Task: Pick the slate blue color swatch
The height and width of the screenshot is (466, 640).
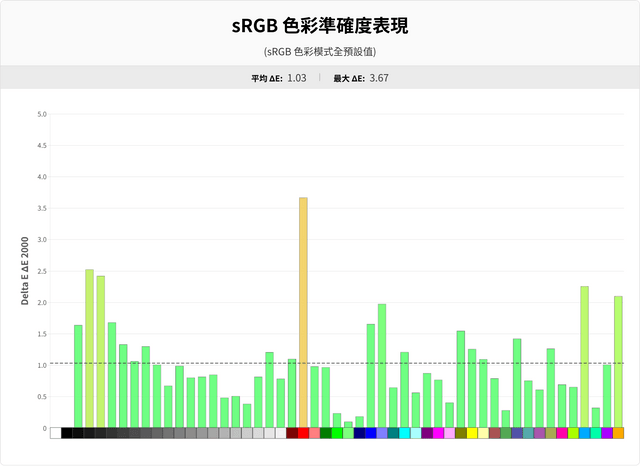Action: [517, 433]
